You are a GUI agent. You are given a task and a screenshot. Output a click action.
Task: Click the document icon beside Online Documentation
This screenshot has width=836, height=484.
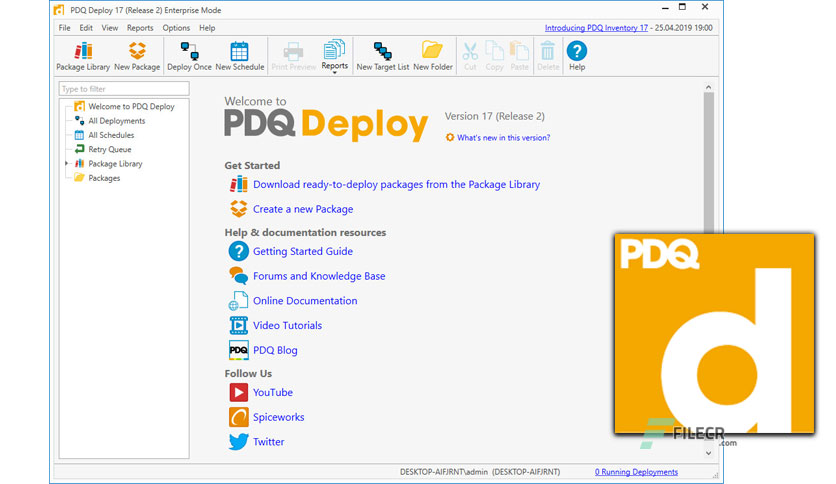pos(238,301)
